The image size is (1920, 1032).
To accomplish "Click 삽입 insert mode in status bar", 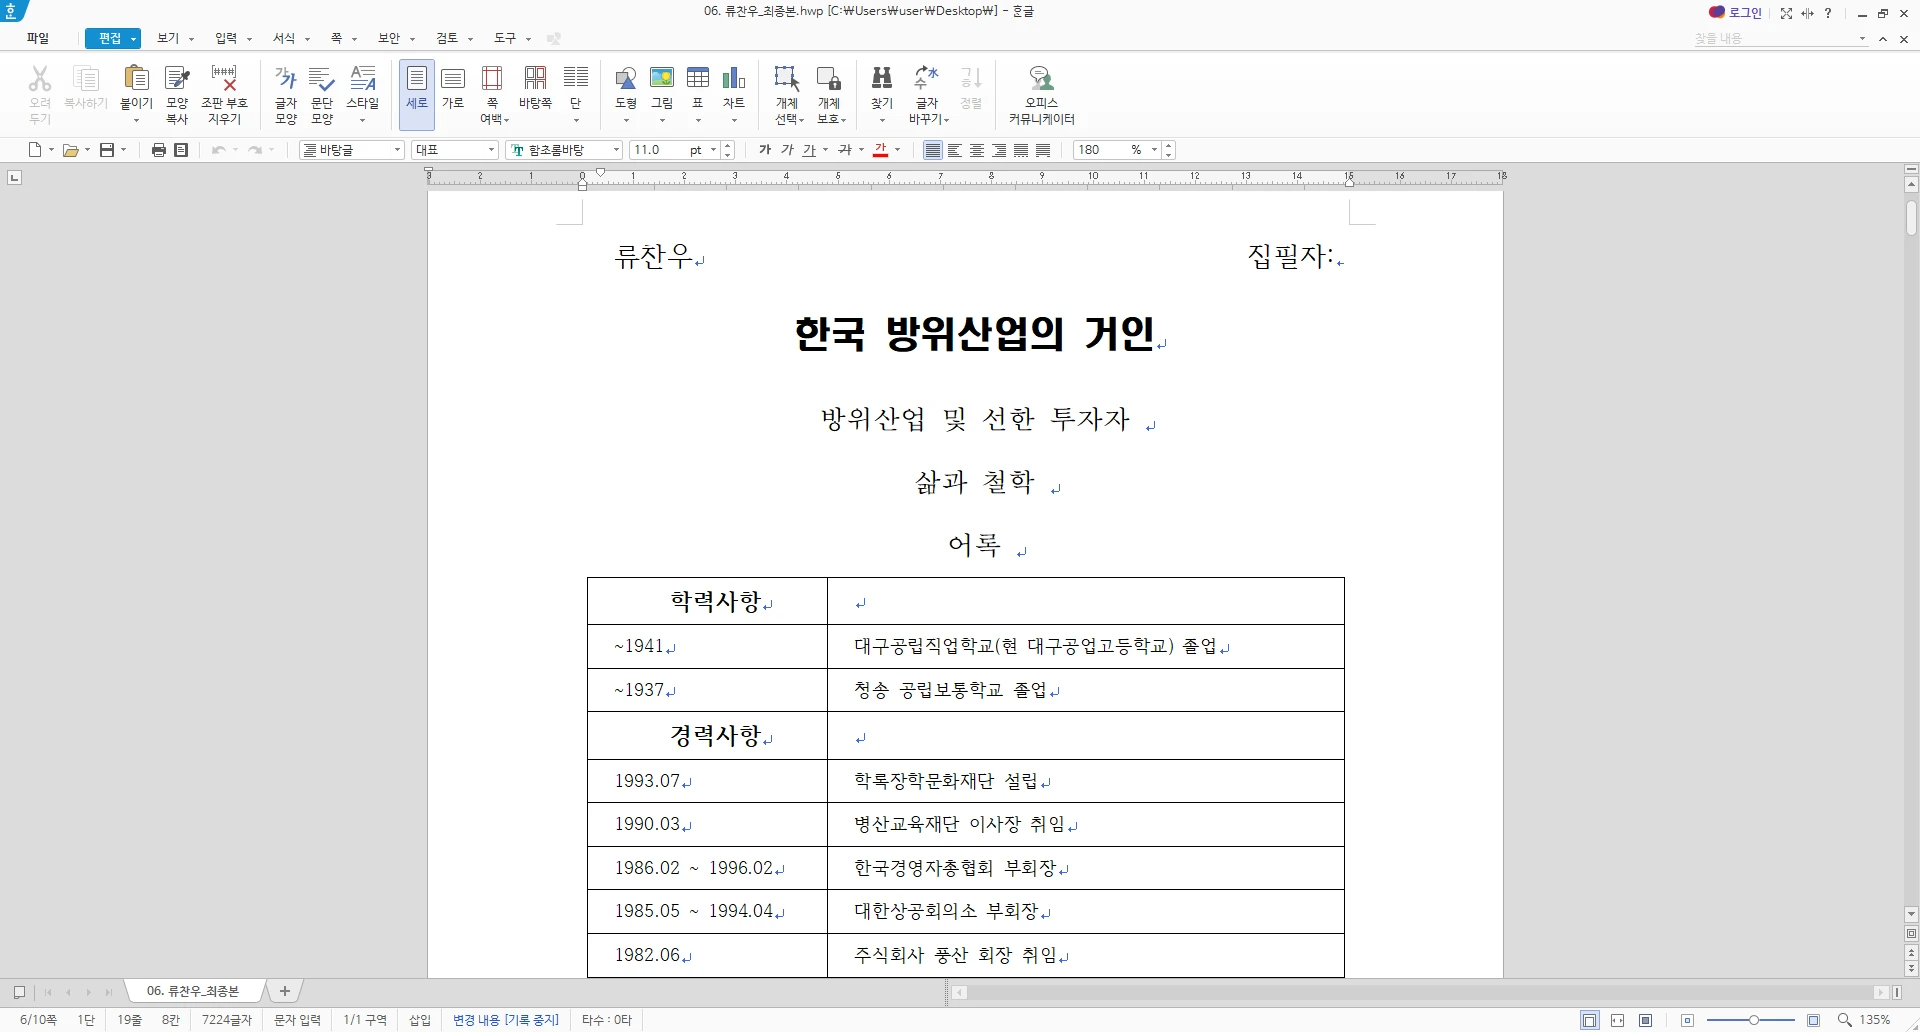I will coord(420,1020).
